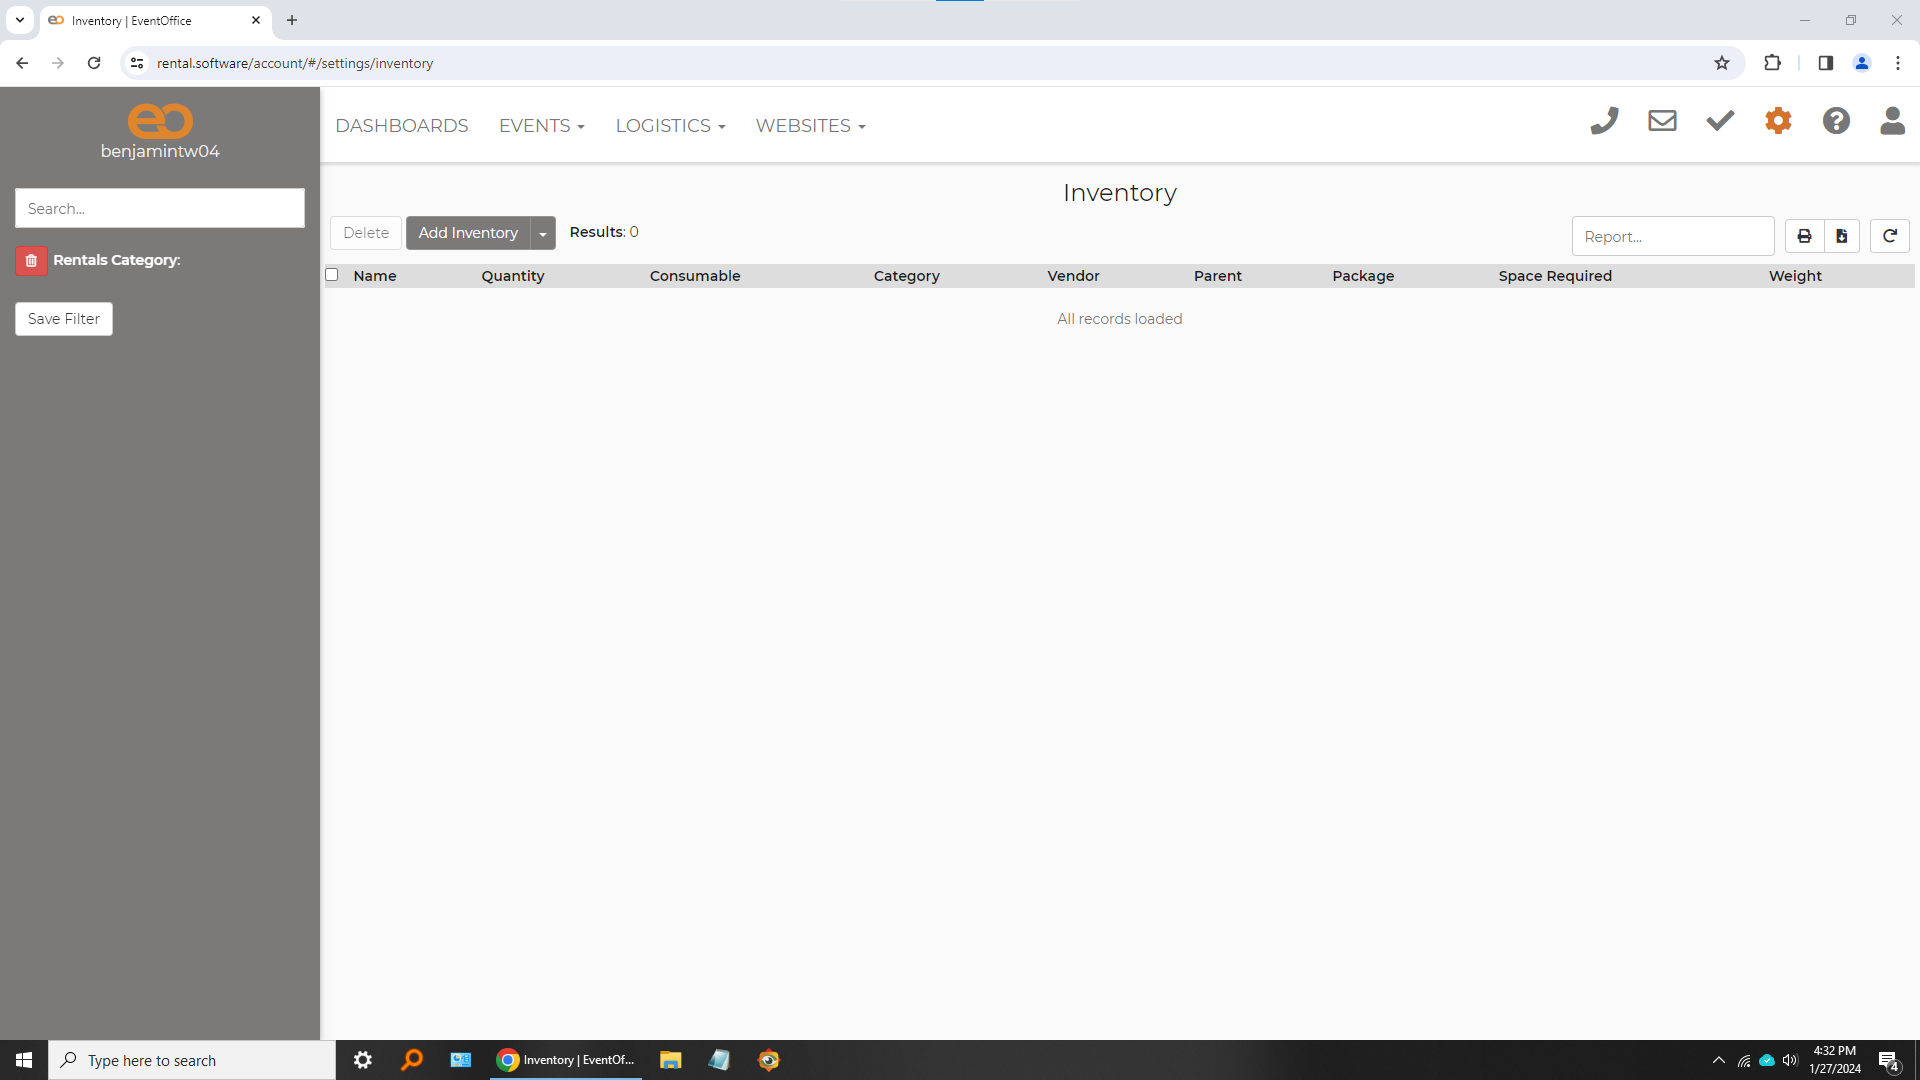Open the WEBSITES dropdown menu
The image size is (1920, 1080).
point(810,126)
